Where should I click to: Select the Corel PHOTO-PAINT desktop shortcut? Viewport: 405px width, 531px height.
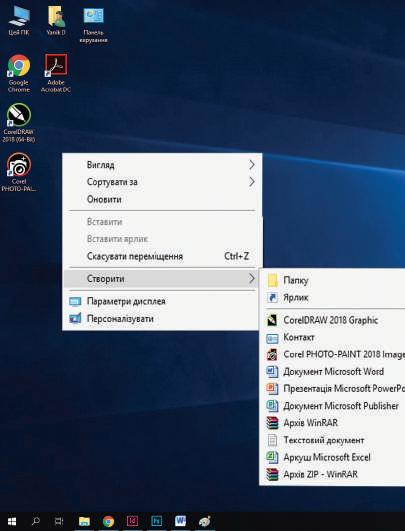pos(19,172)
